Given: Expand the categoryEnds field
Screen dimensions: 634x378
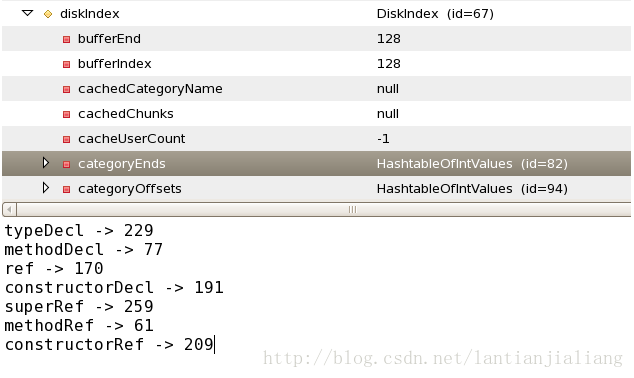Looking at the screenshot, I should tap(46, 163).
